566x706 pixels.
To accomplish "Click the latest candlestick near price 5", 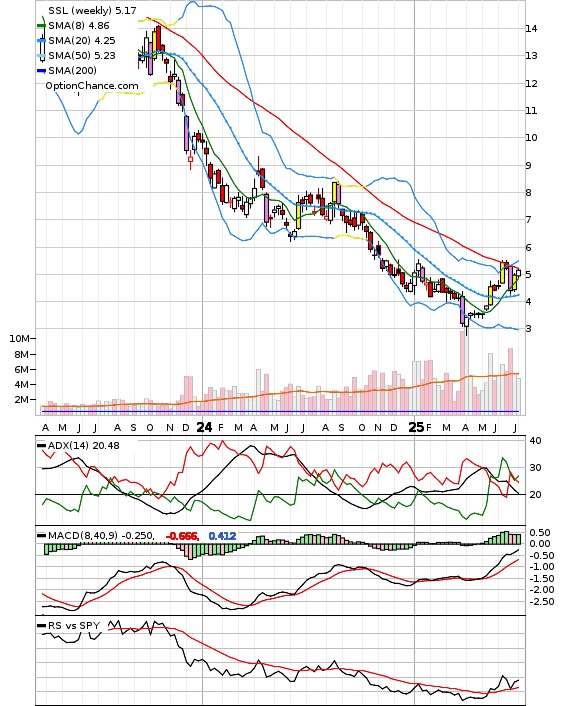I will coord(518,273).
